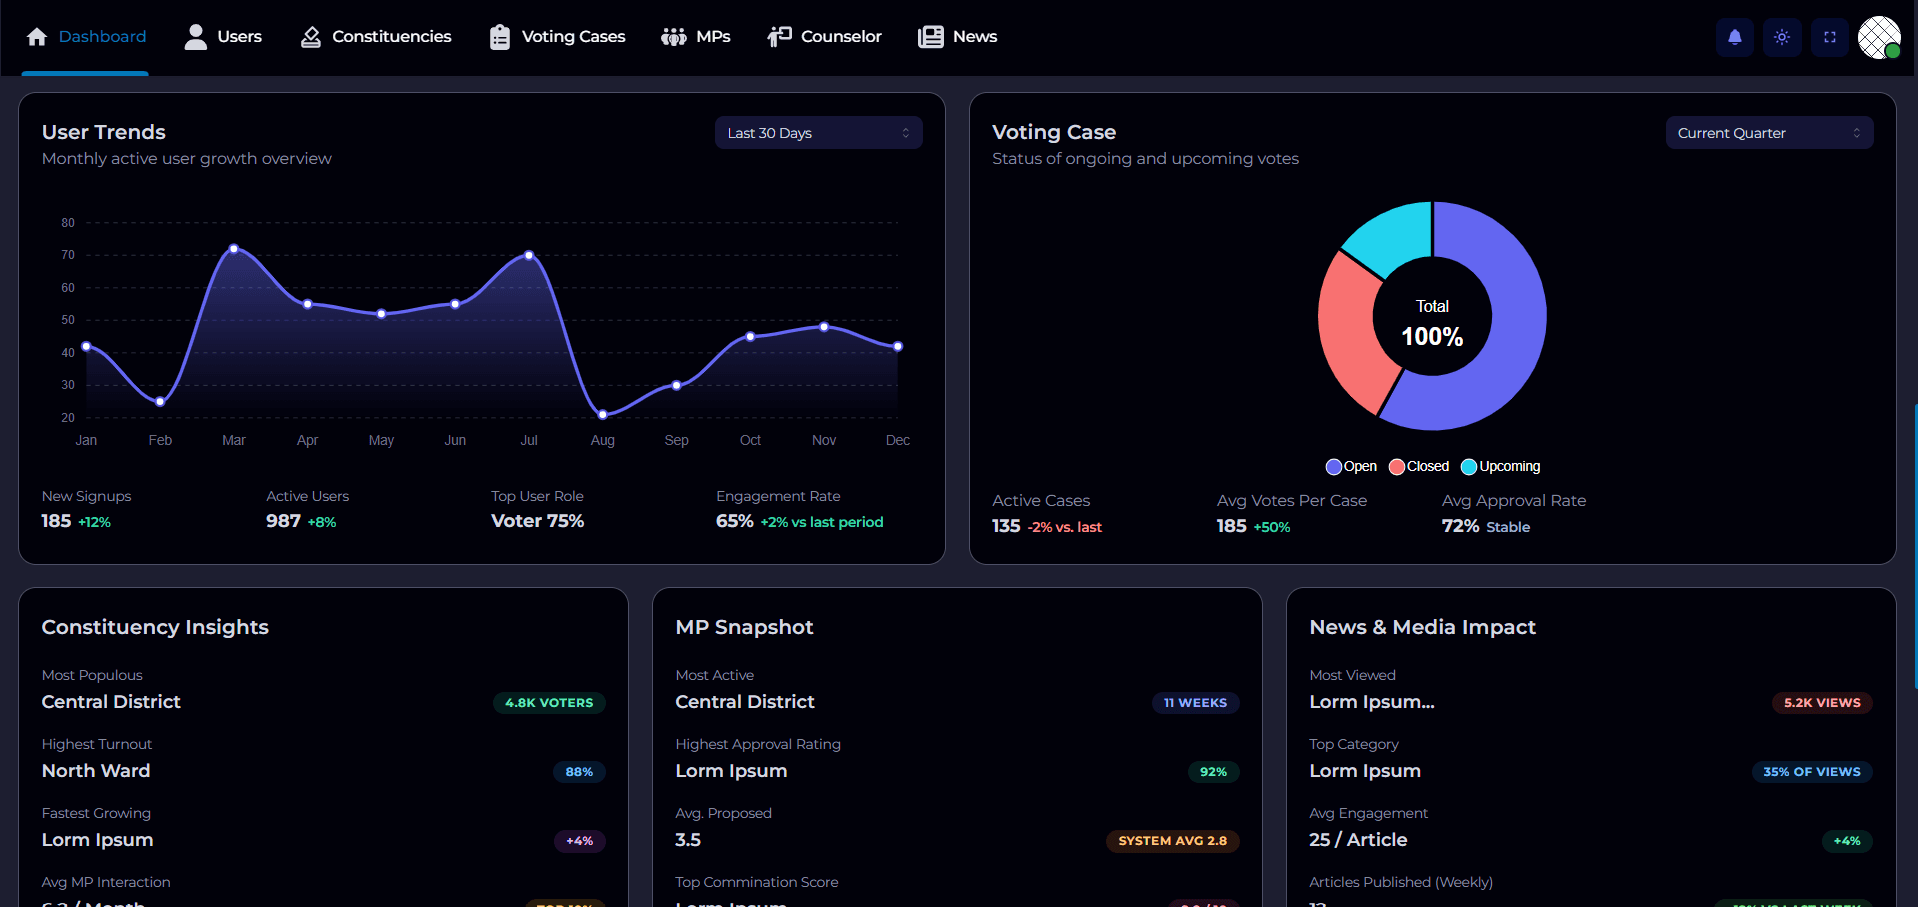Open the user avatar menu
The height and width of the screenshot is (907, 1918).
(1879, 37)
